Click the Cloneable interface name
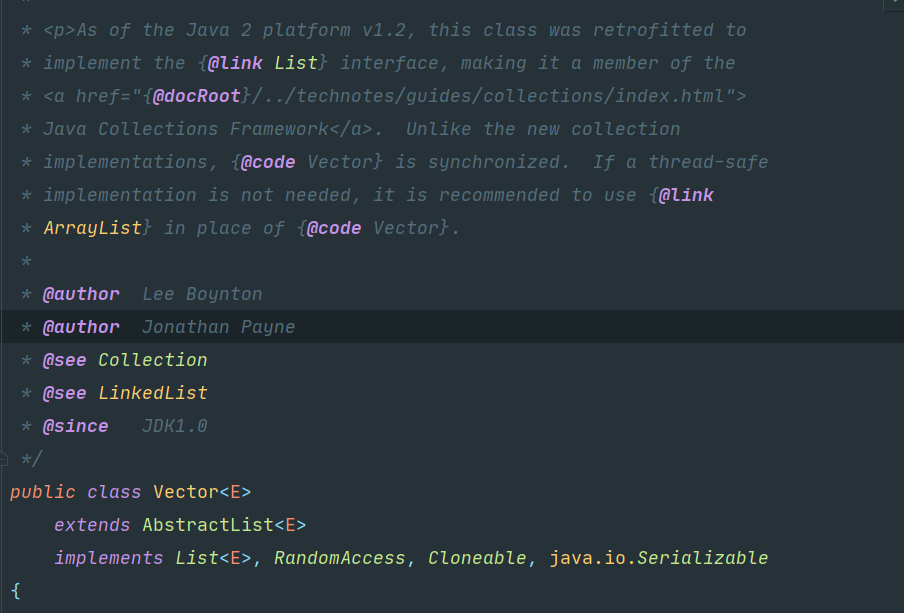Image resolution: width=904 pixels, height=613 pixels. tap(477, 558)
